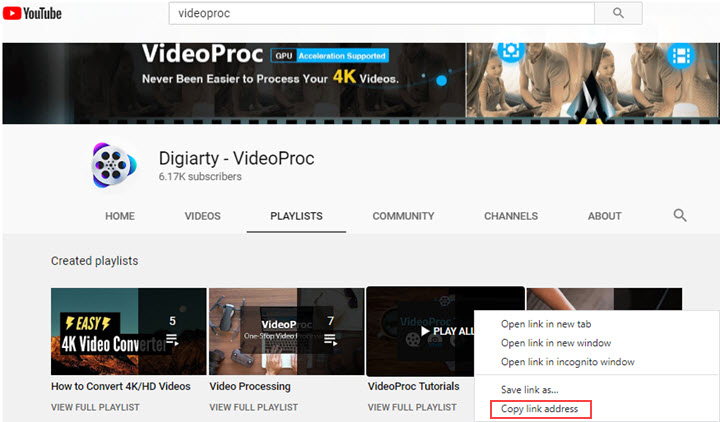The width and height of the screenshot is (720, 422).
Task: Switch to the Home tab
Action: tap(120, 216)
